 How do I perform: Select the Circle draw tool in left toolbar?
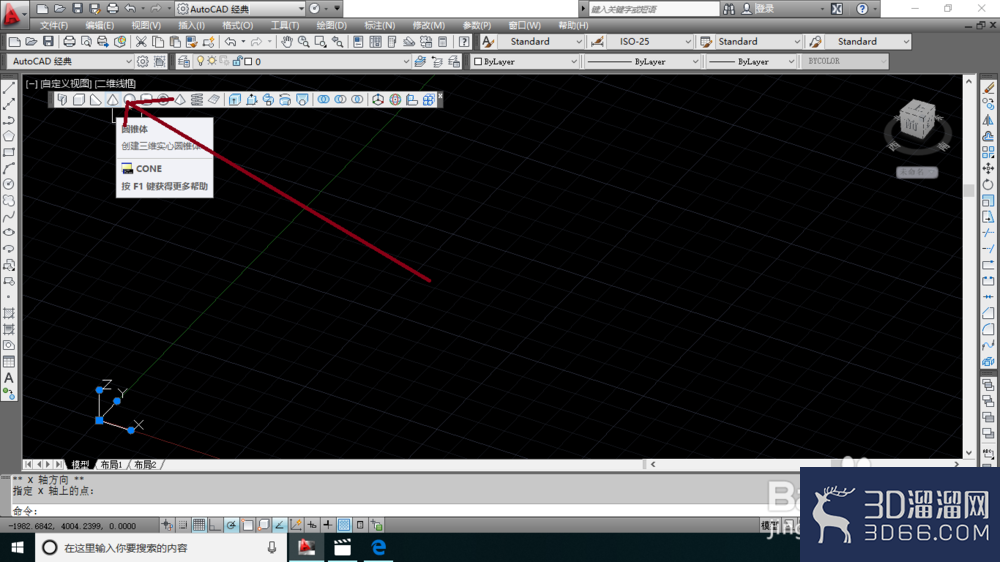(9, 184)
